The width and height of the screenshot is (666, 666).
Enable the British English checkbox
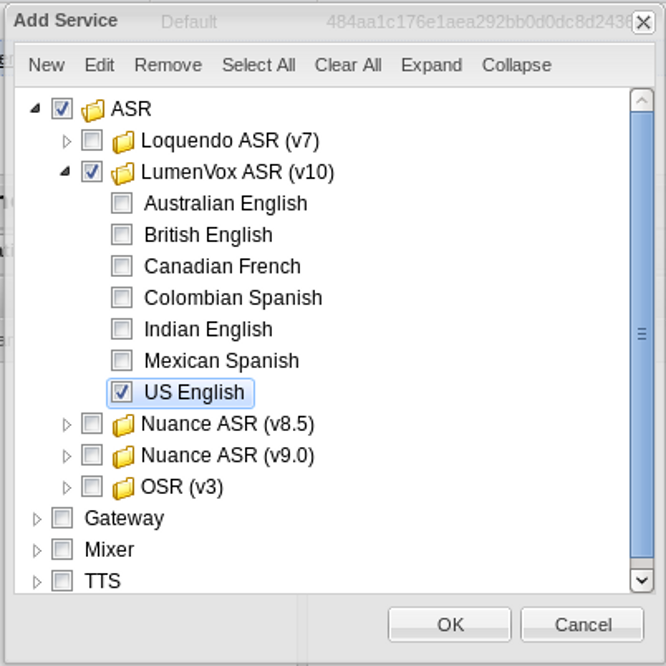122,234
